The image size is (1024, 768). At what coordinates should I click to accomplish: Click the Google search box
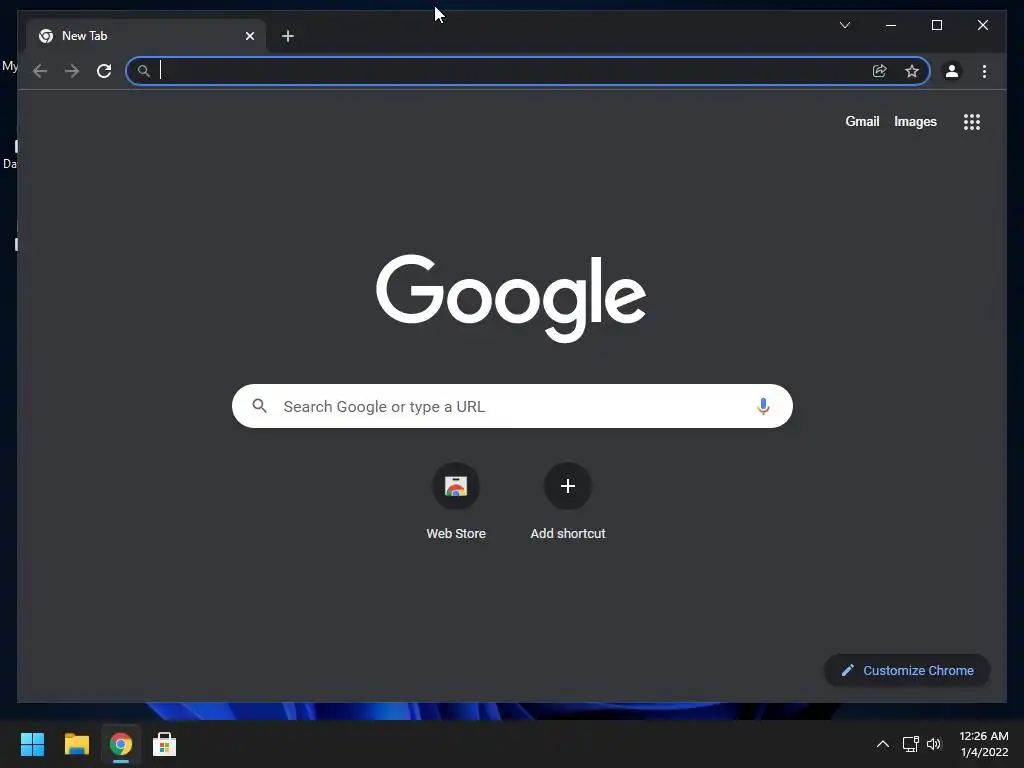[x=512, y=406]
